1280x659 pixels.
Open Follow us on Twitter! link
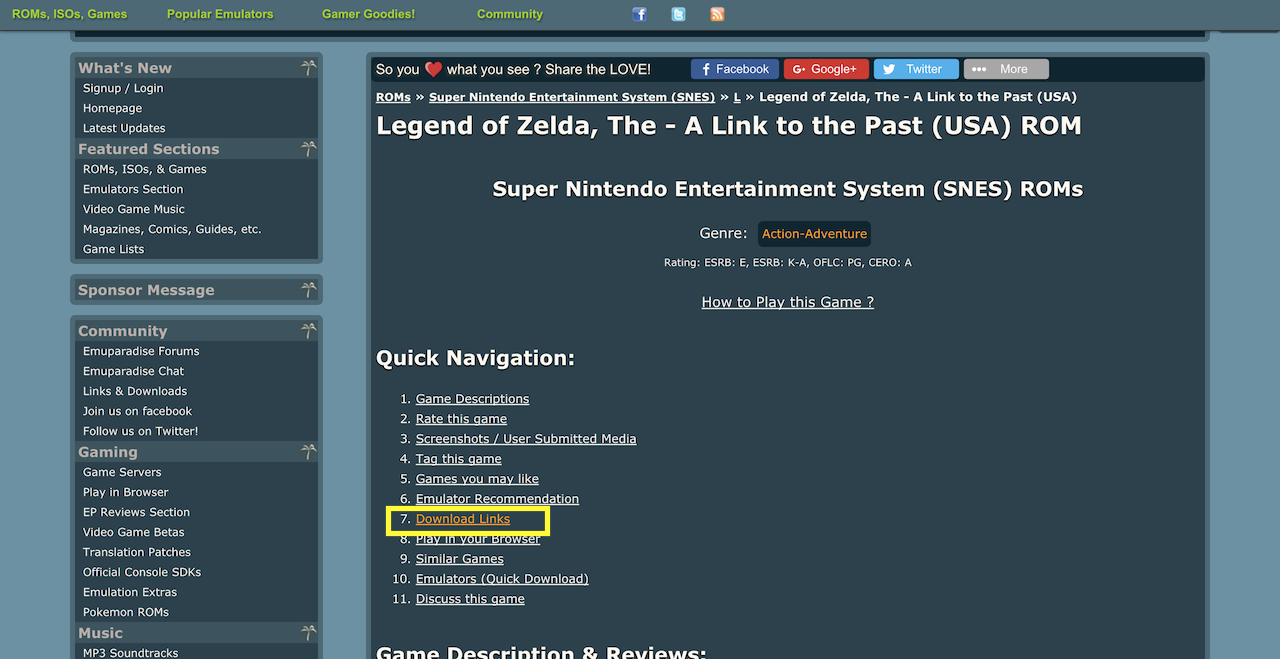click(141, 431)
